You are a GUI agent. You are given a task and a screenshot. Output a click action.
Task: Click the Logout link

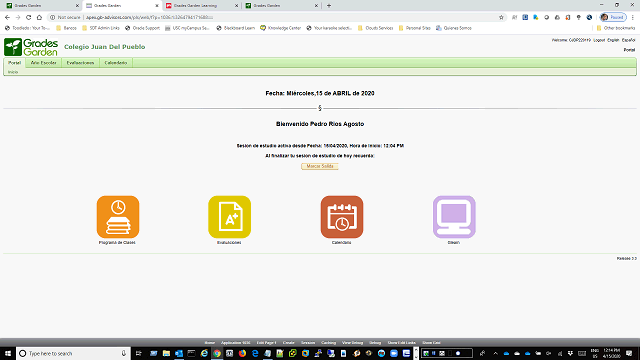[x=599, y=40]
